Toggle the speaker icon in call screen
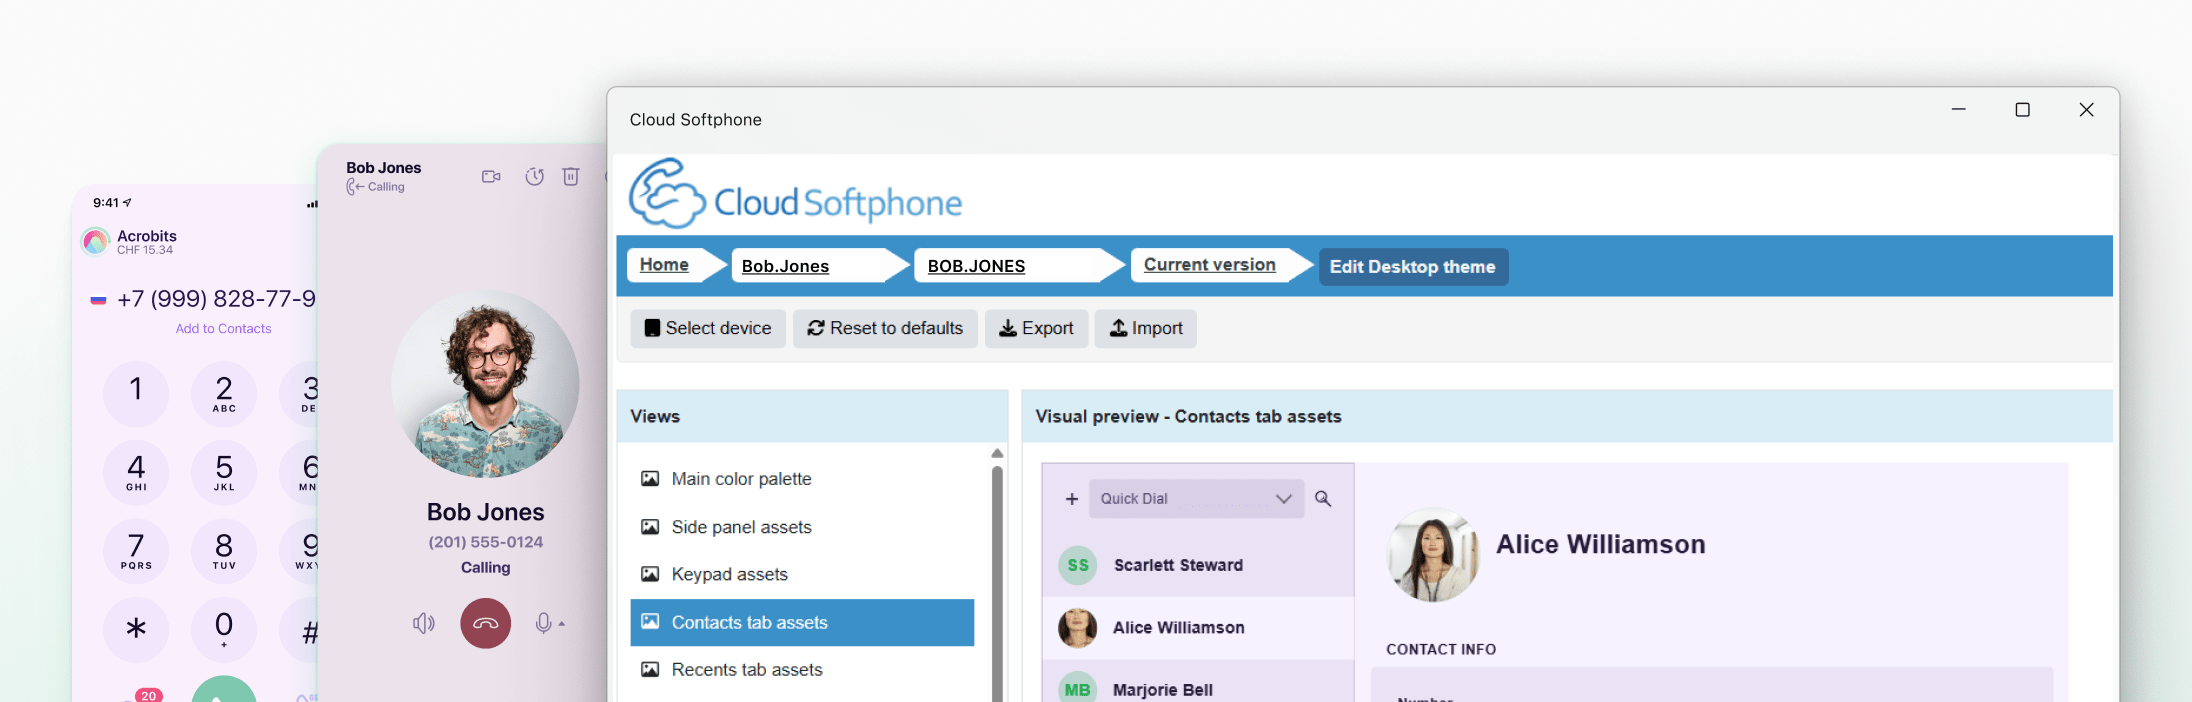This screenshot has height=702, width=2192. point(424,624)
